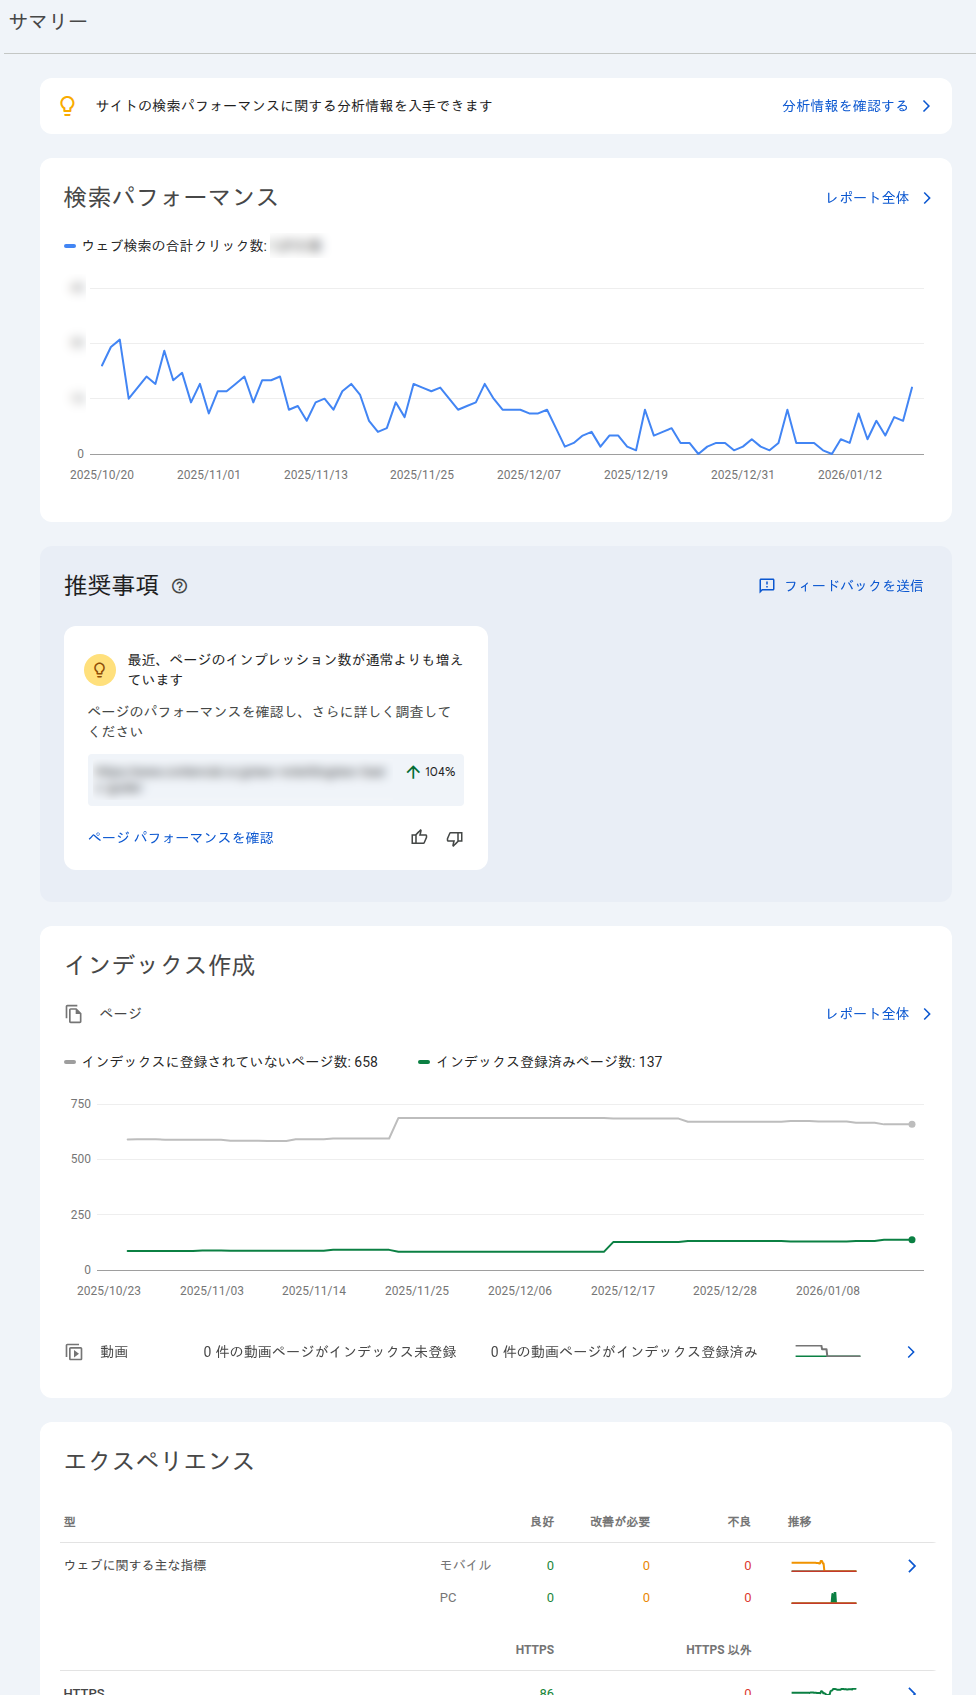Select the pages icon beside ページ
The image size is (976, 1695).
[x=74, y=1014]
